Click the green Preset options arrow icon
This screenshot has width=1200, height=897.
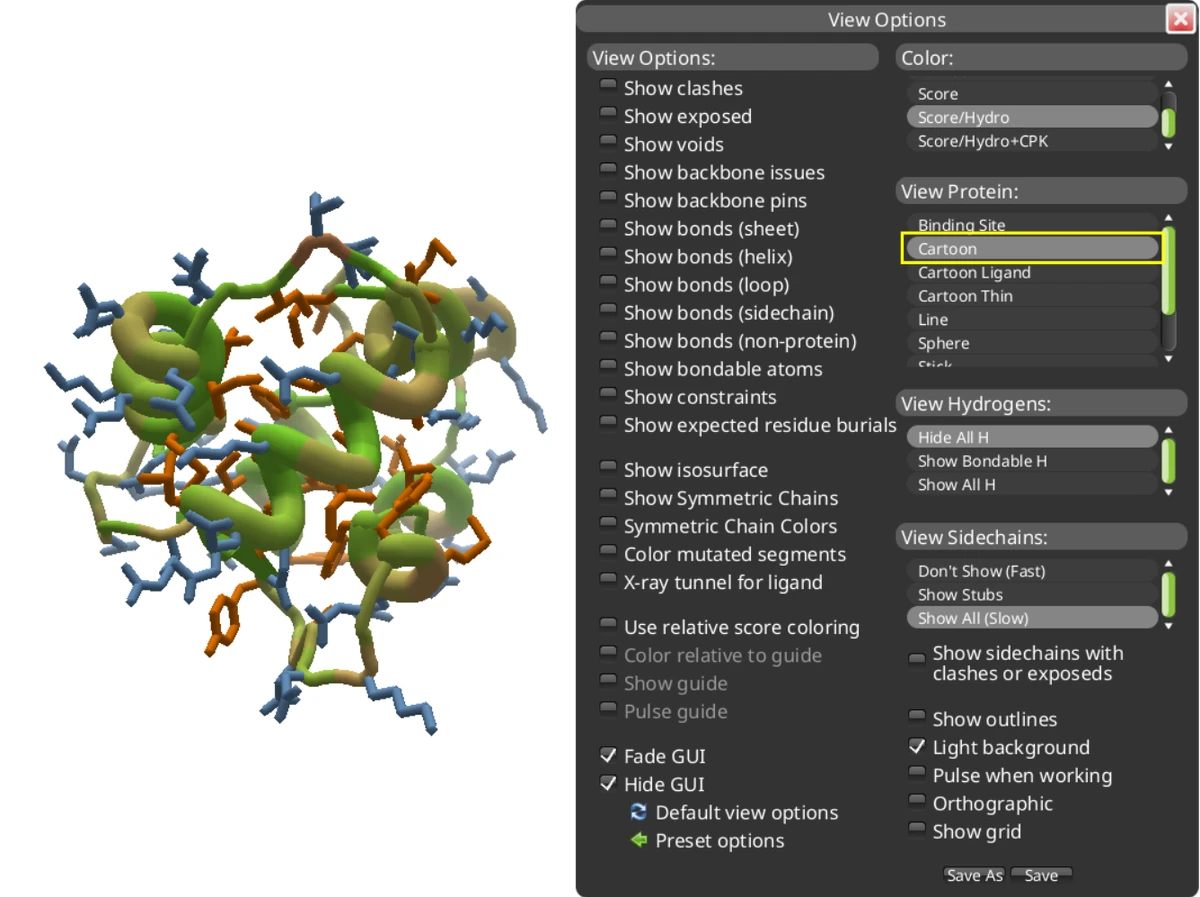coord(638,840)
